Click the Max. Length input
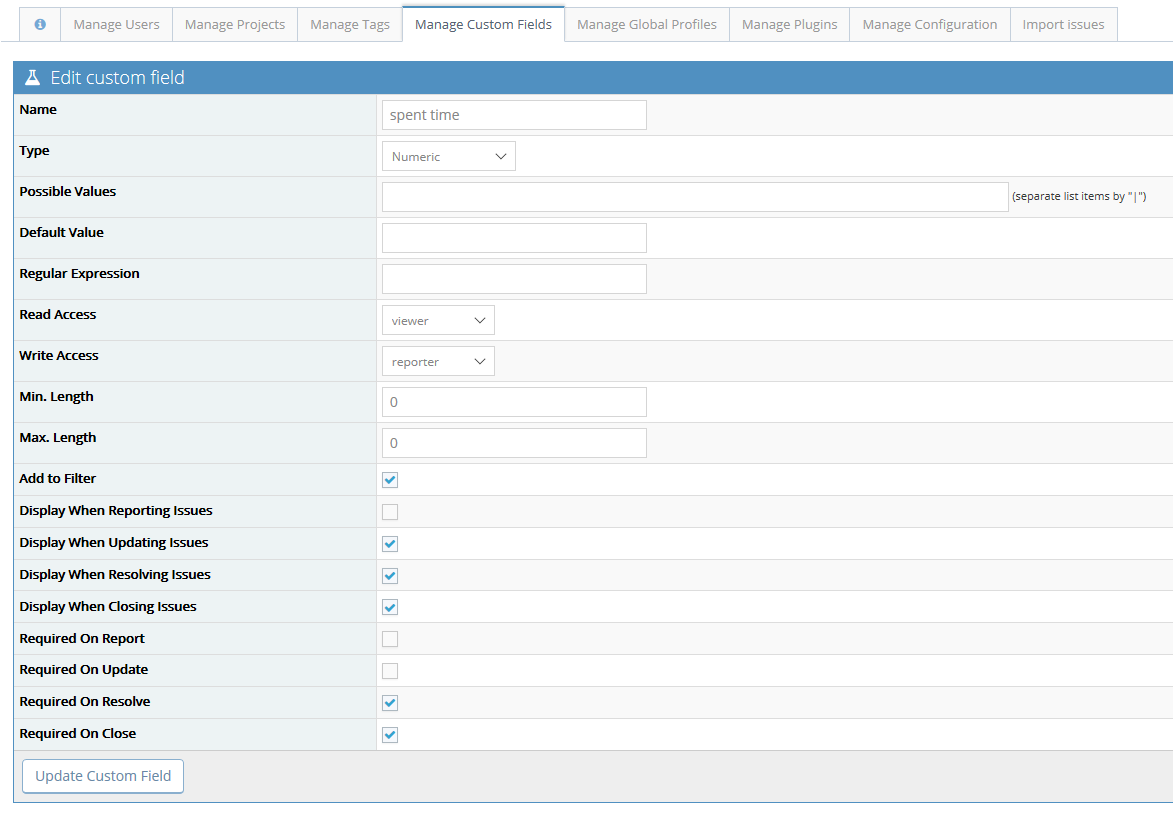This screenshot has width=1173, height=828. point(514,443)
